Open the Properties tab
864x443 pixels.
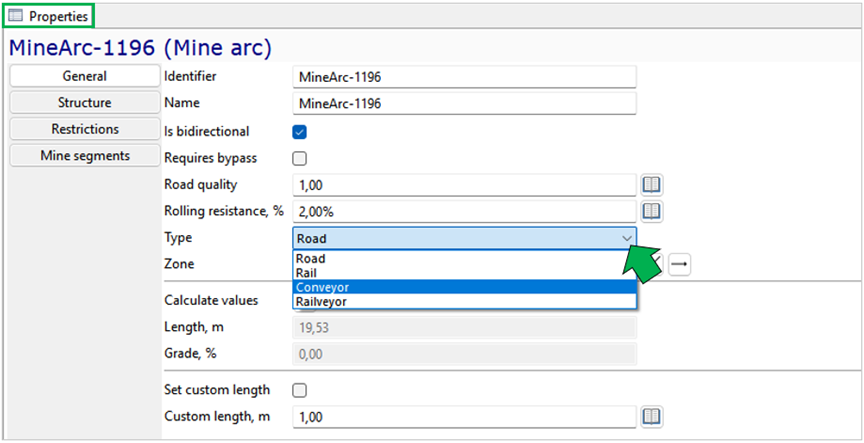[49, 17]
